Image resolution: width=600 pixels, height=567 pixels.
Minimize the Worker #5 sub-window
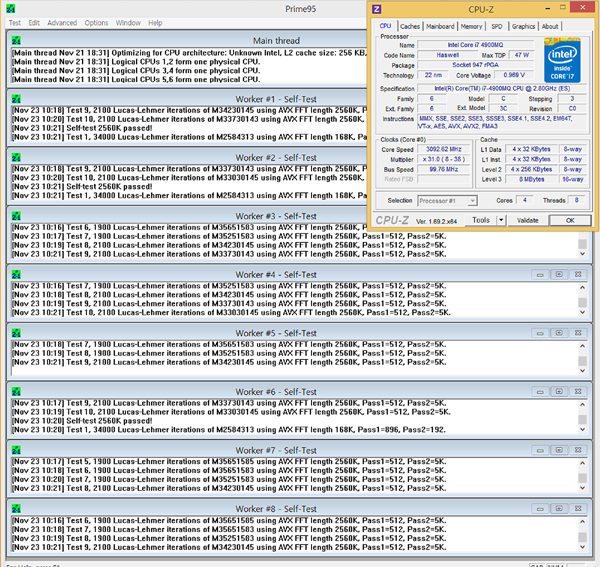point(540,333)
